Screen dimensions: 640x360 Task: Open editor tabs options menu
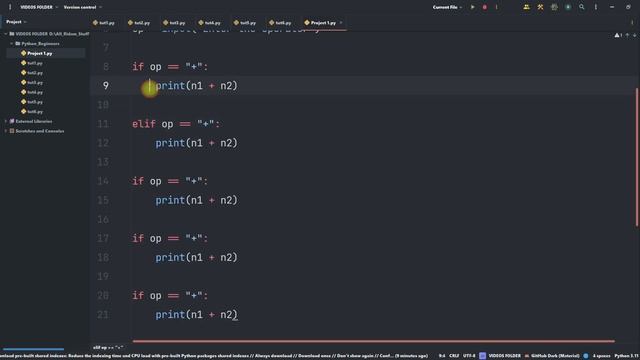pyautogui.click(x=632, y=23)
